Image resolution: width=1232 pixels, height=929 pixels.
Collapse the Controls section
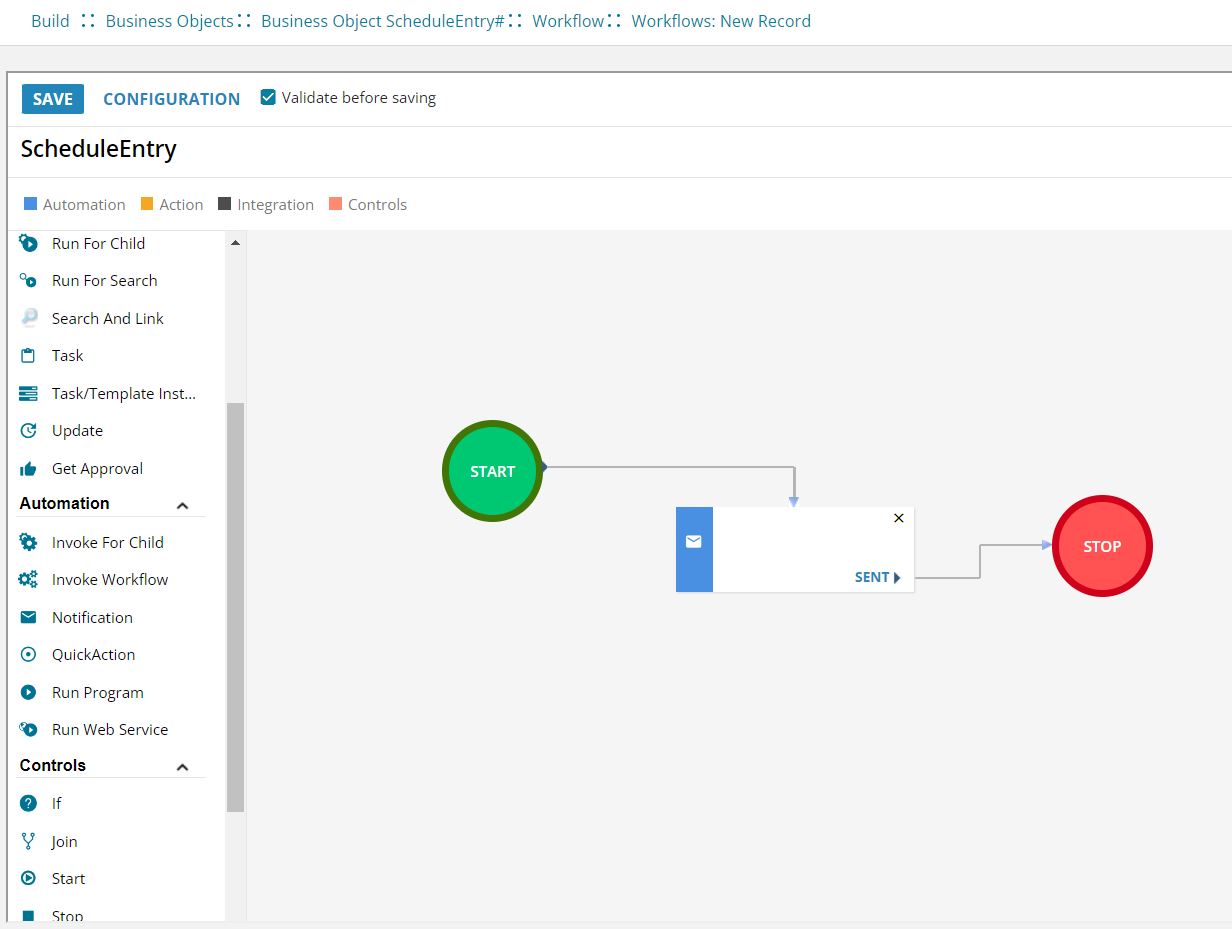[183, 766]
